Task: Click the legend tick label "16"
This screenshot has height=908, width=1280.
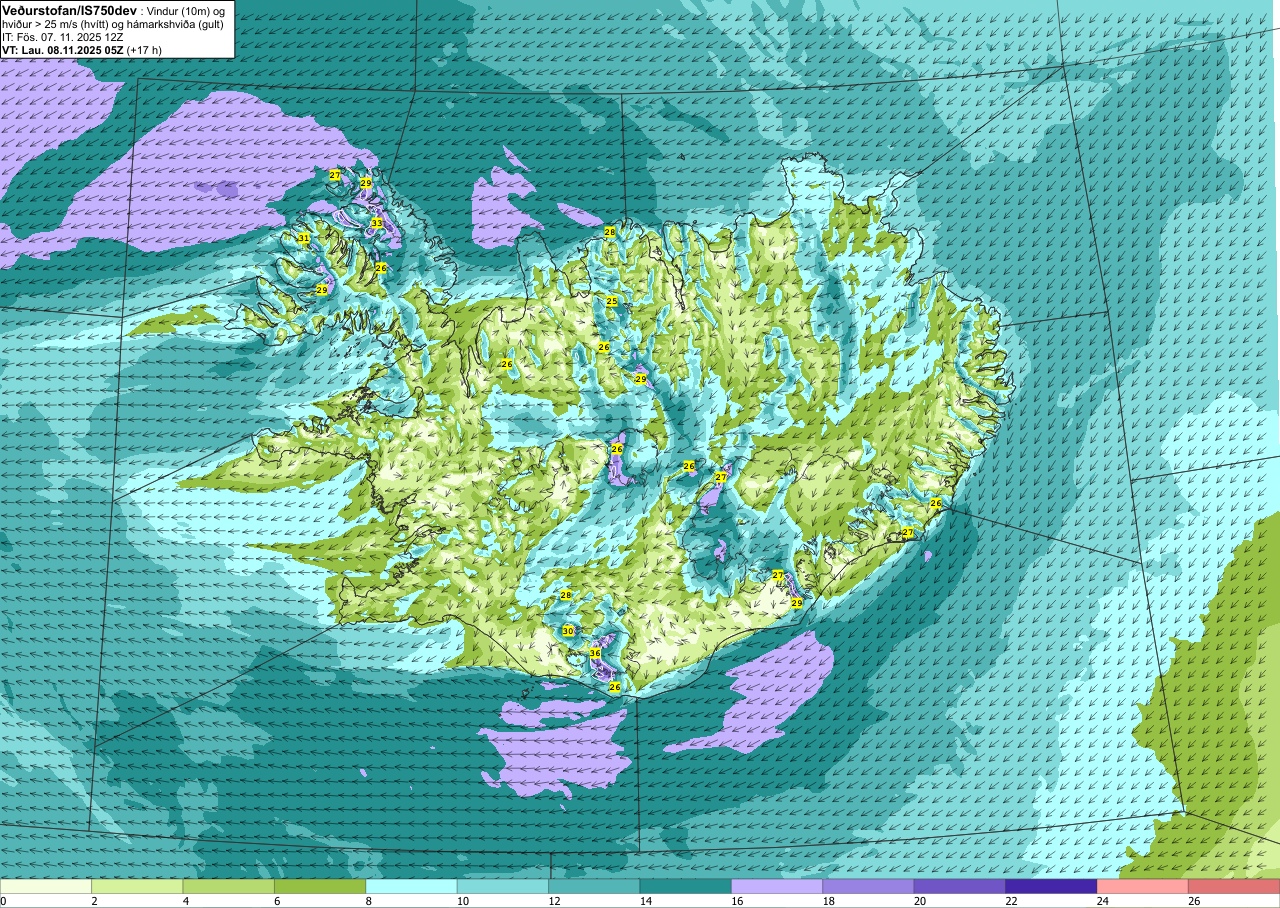Action: pos(738,901)
